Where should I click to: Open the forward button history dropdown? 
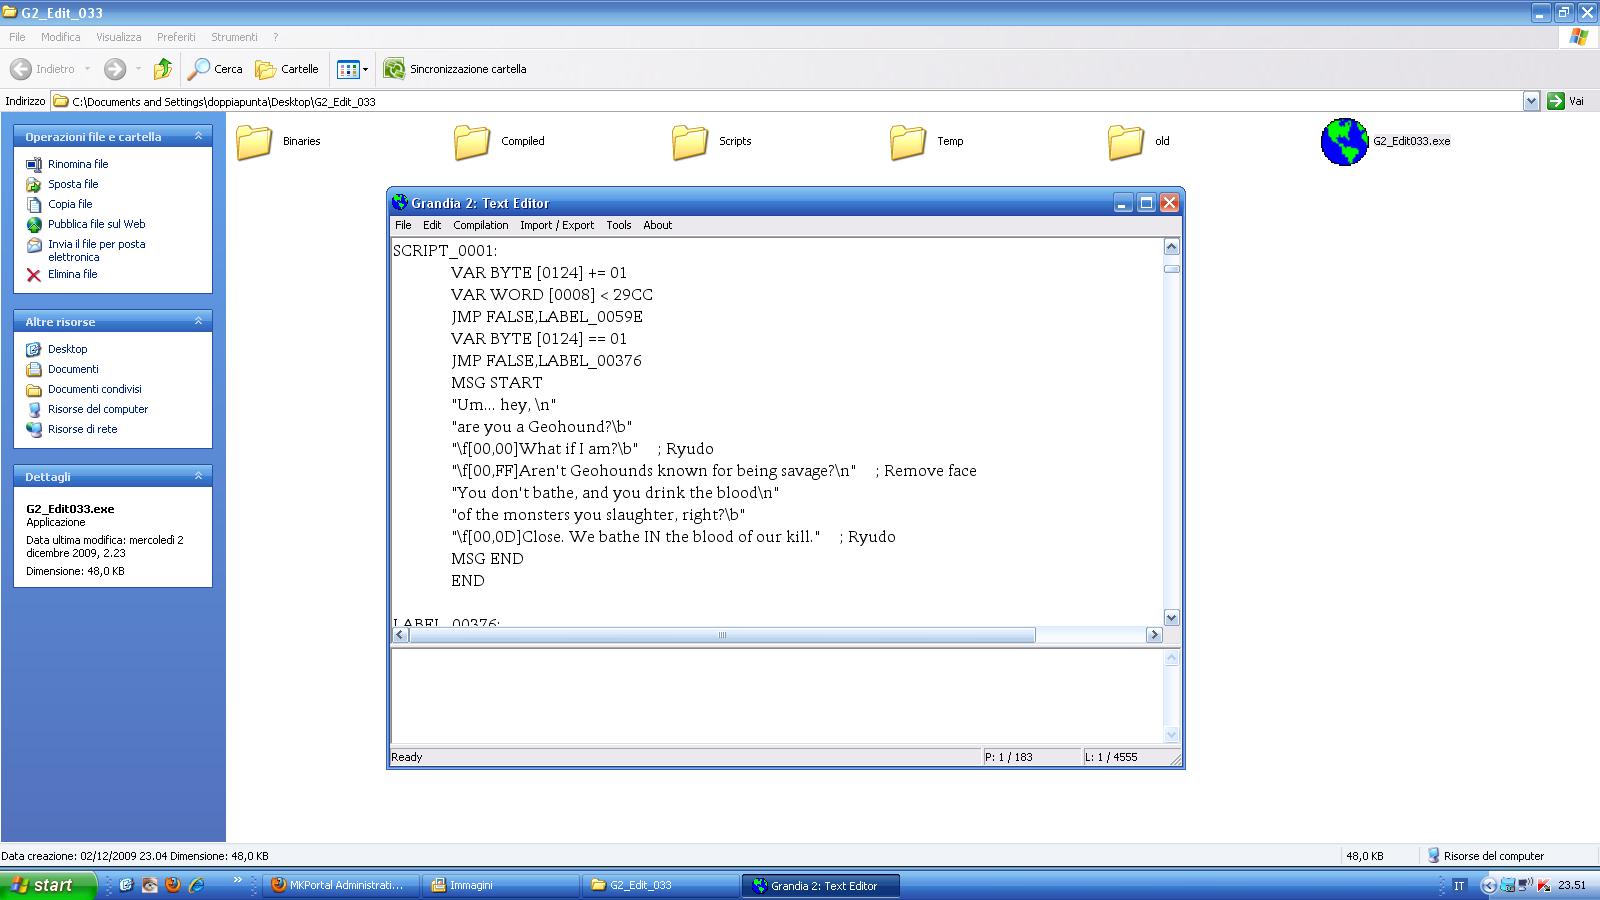point(138,69)
